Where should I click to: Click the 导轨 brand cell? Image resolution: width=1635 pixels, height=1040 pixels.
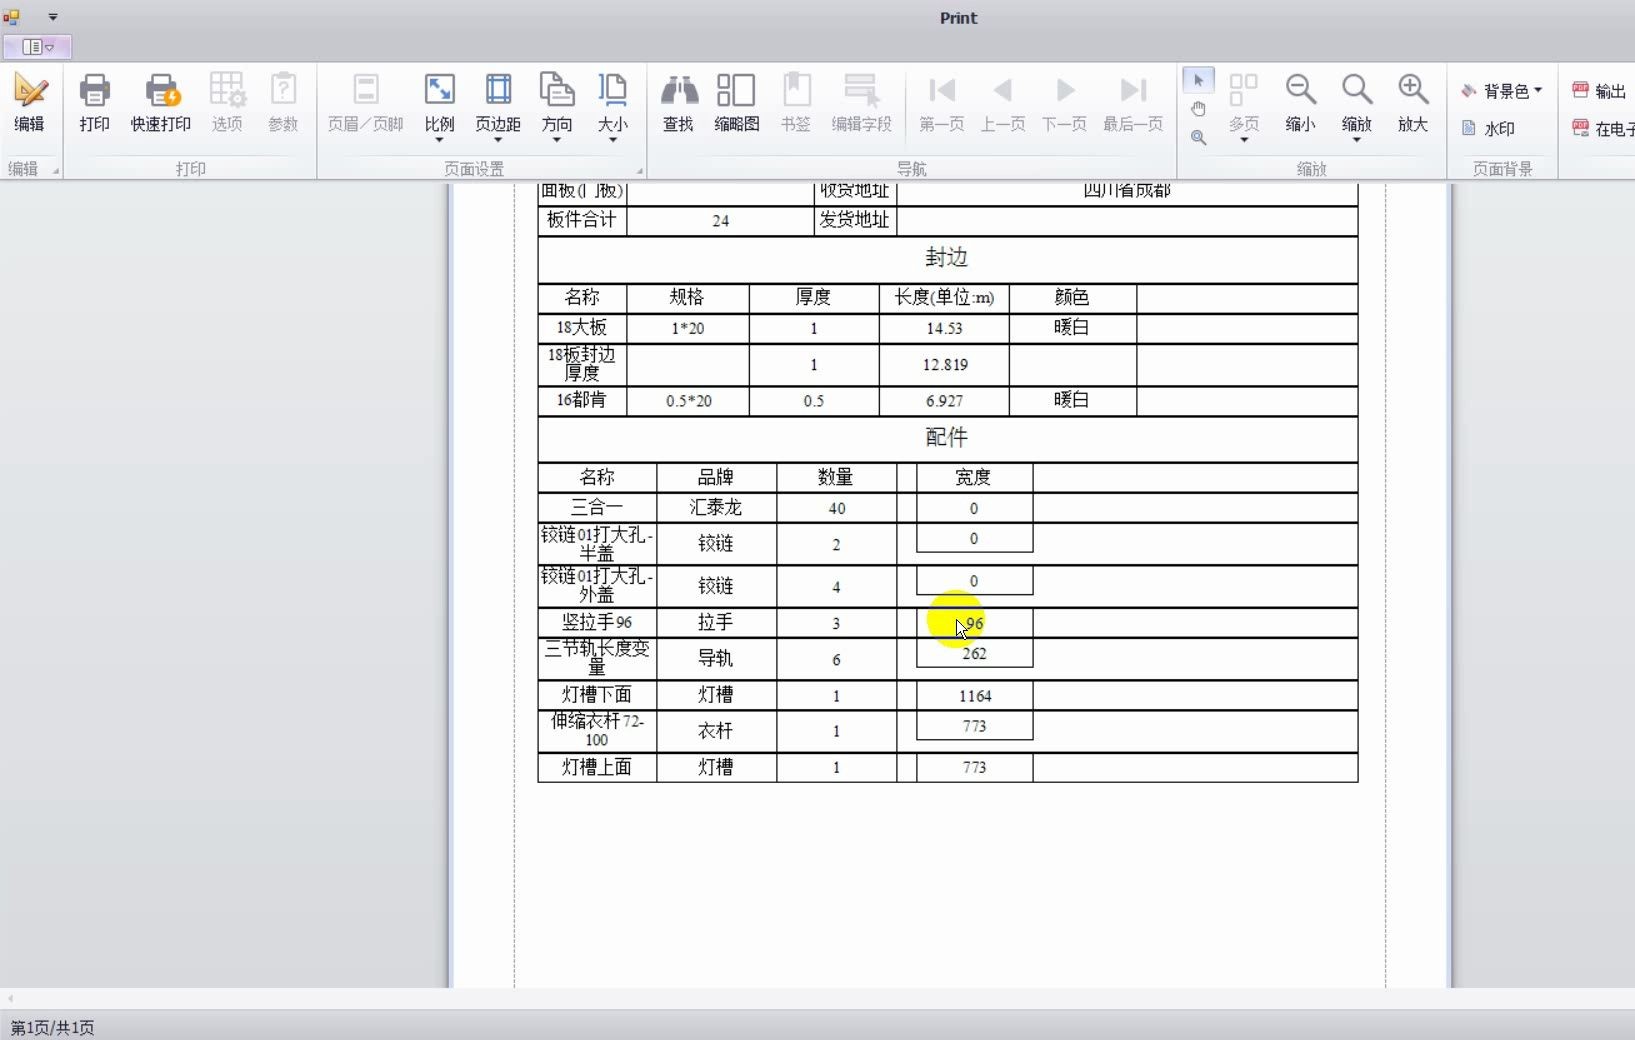[716, 658]
